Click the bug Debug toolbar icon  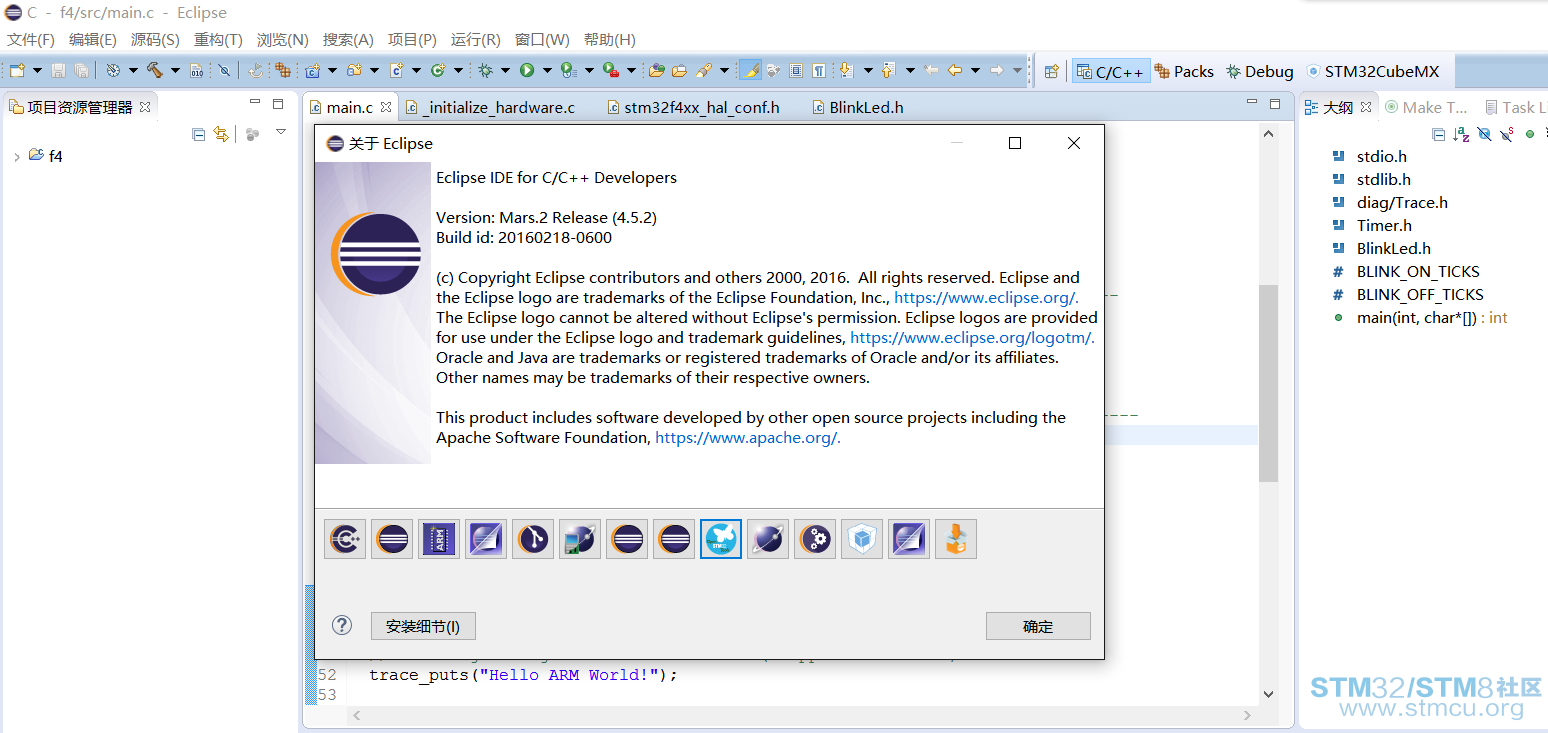[486, 70]
